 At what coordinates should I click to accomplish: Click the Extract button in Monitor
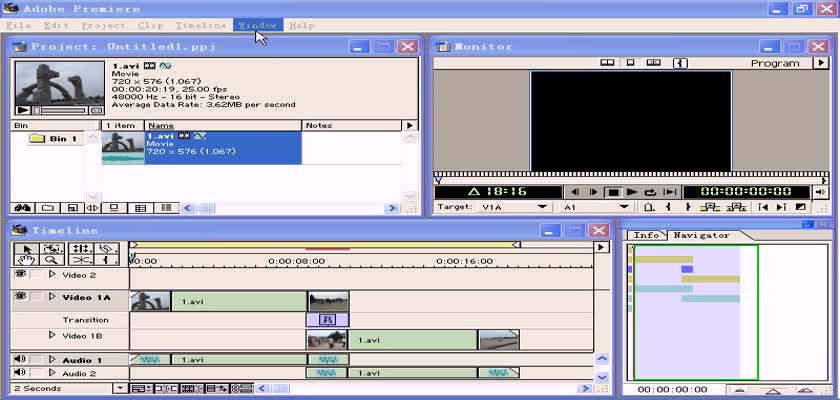[737, 207]
